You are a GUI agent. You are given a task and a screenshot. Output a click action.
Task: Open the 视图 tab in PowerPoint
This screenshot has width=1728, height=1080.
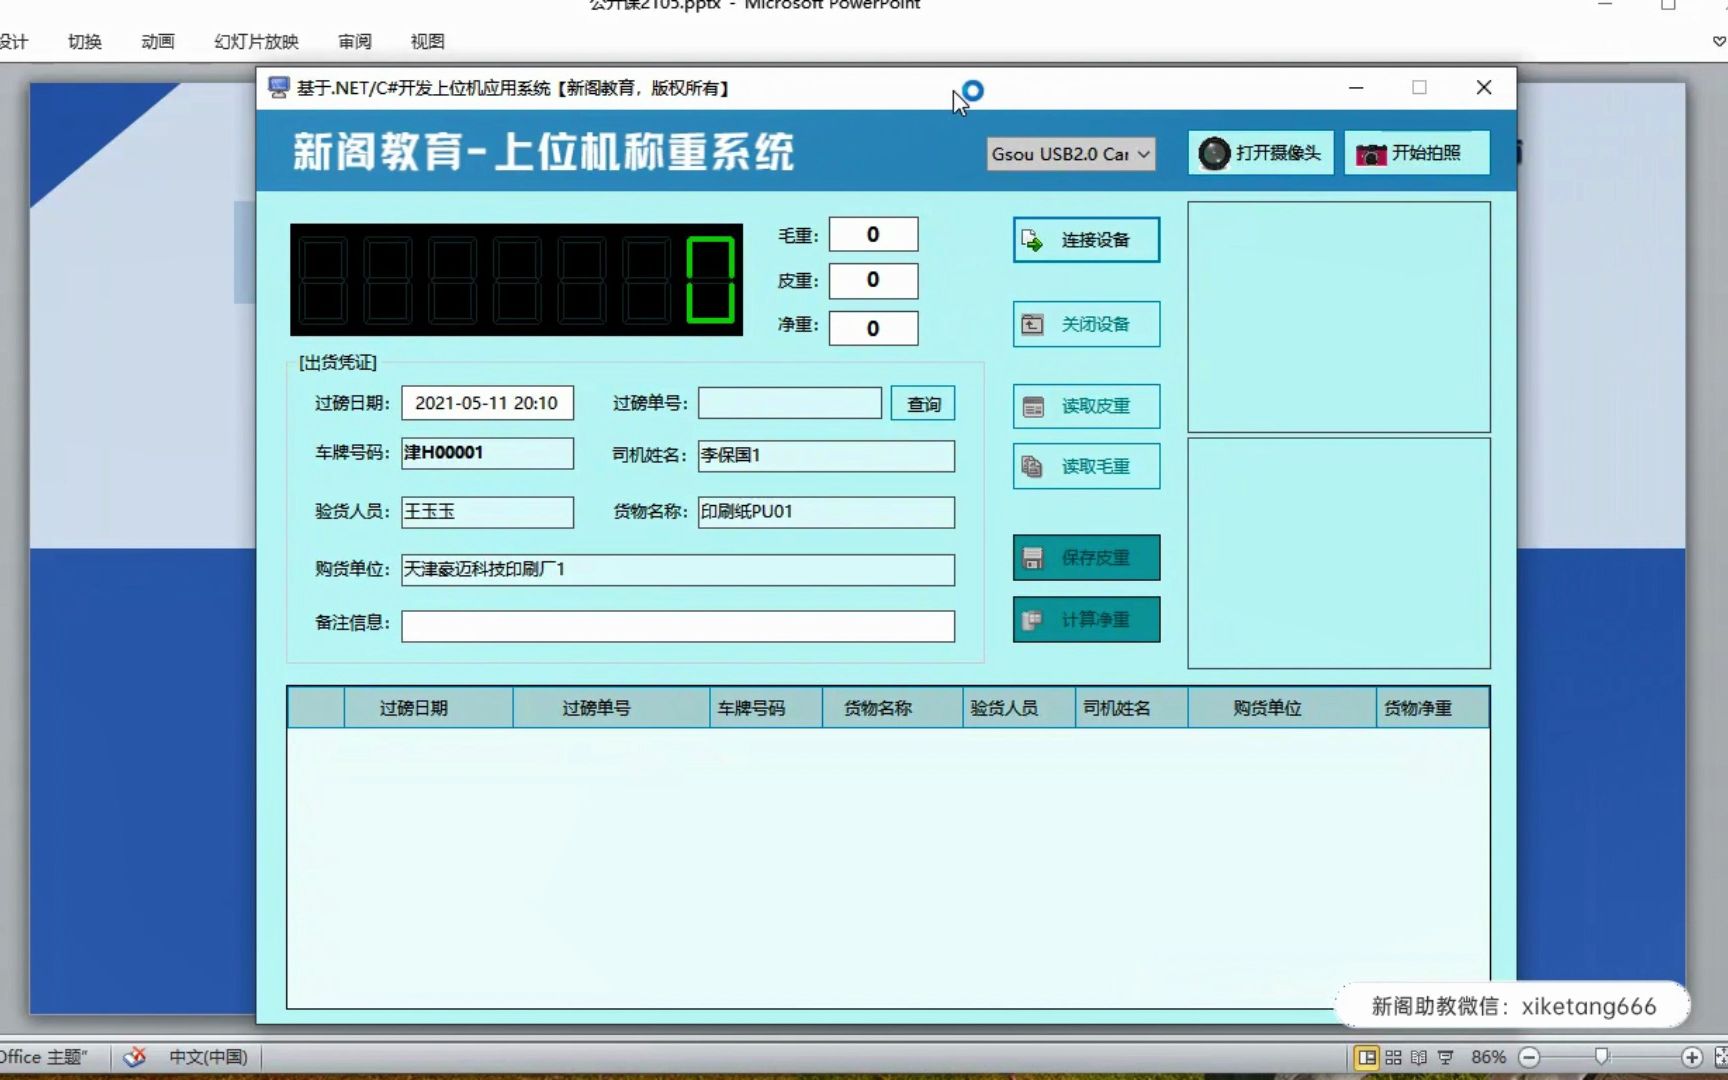click(427, 42)
